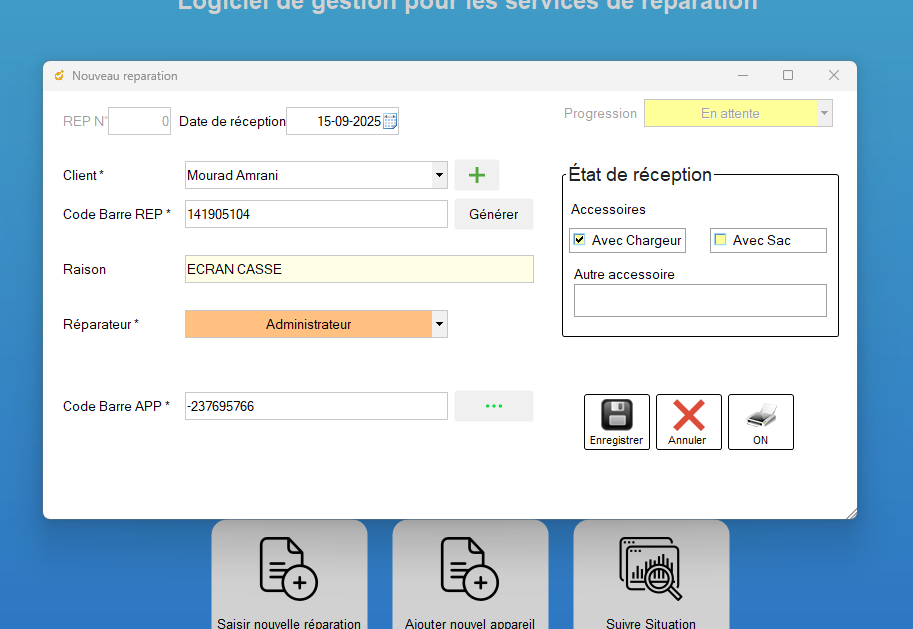Viewport: 913px width, 629px height.
Task: Open the Suivre Situation tile
Action: coord(651,575)
